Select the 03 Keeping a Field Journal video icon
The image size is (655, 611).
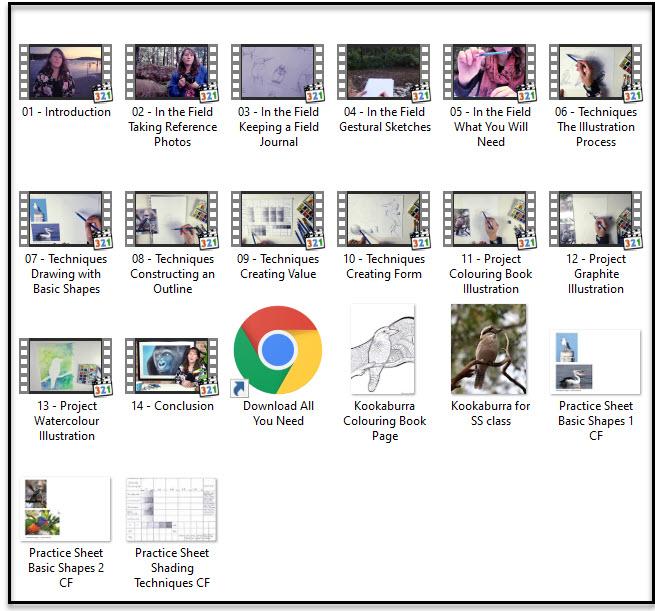[278, 72]
